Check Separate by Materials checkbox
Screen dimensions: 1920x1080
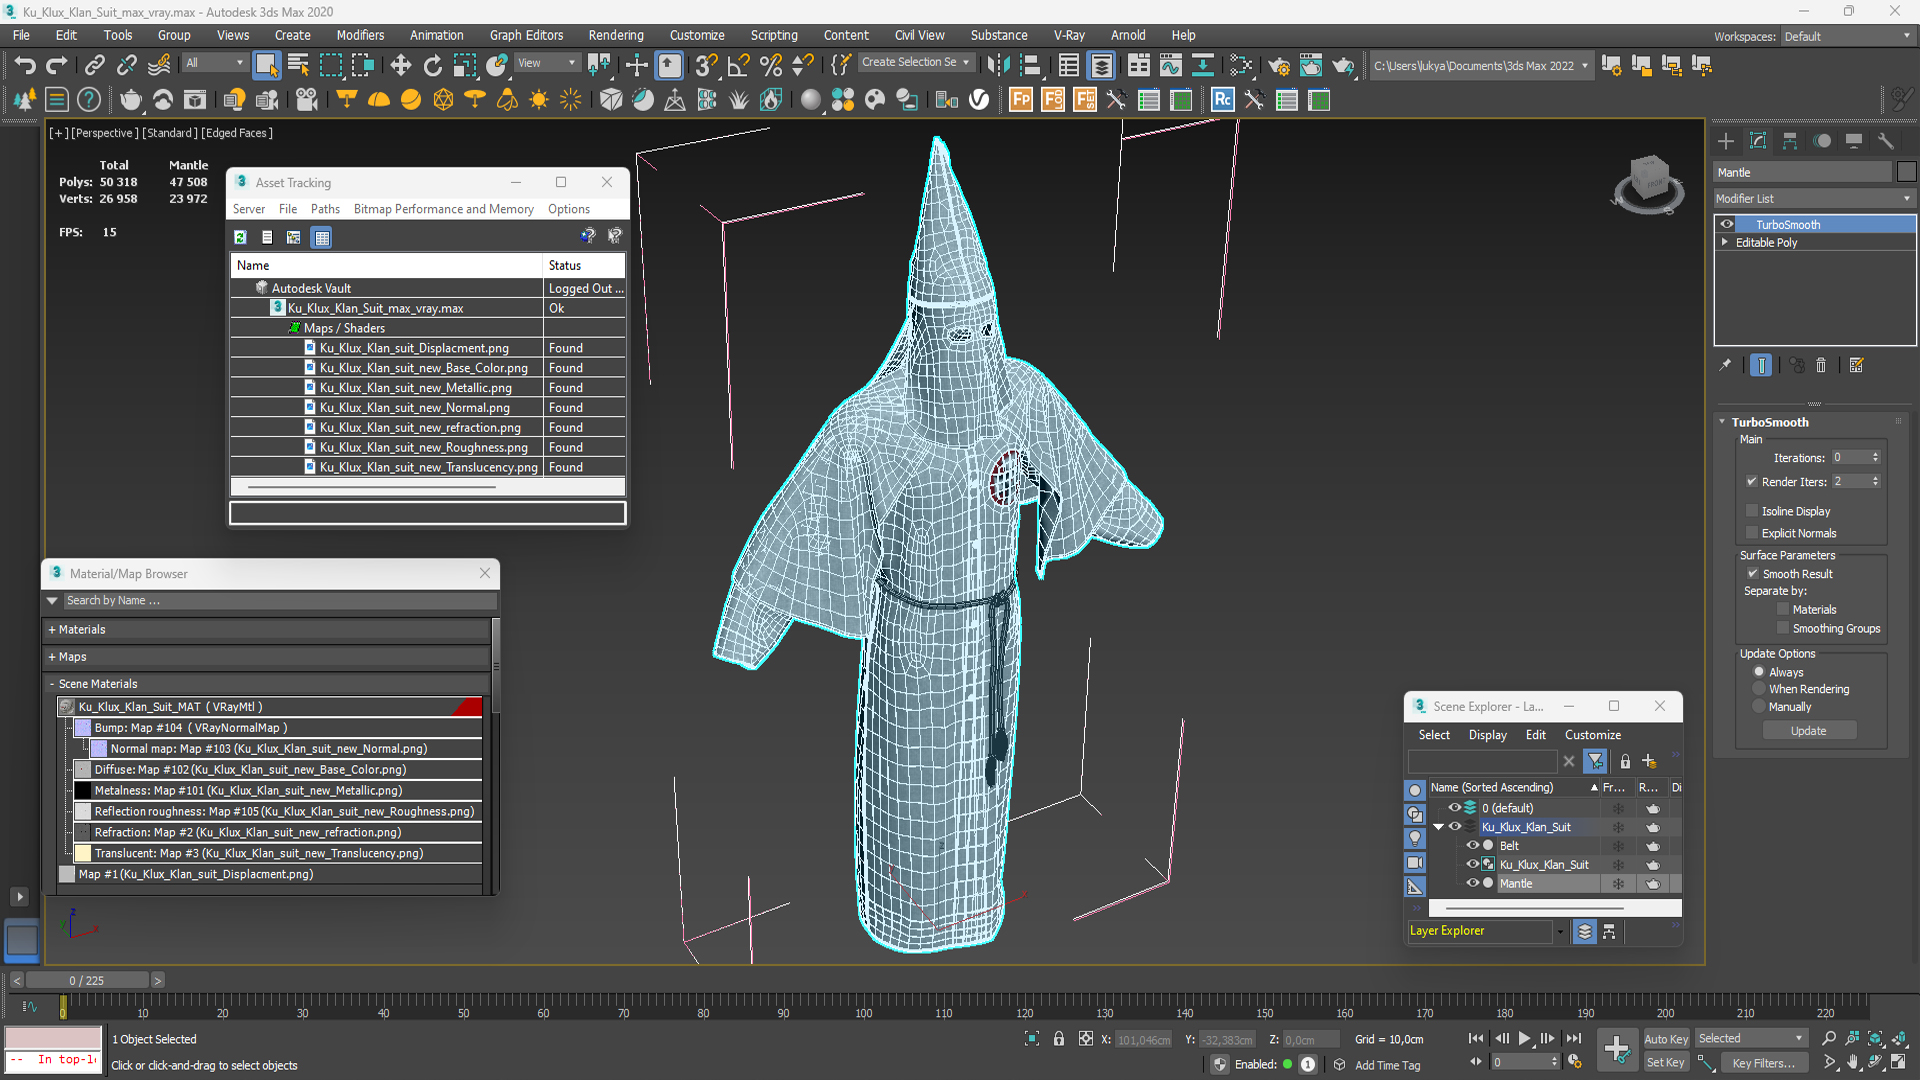1783,609
